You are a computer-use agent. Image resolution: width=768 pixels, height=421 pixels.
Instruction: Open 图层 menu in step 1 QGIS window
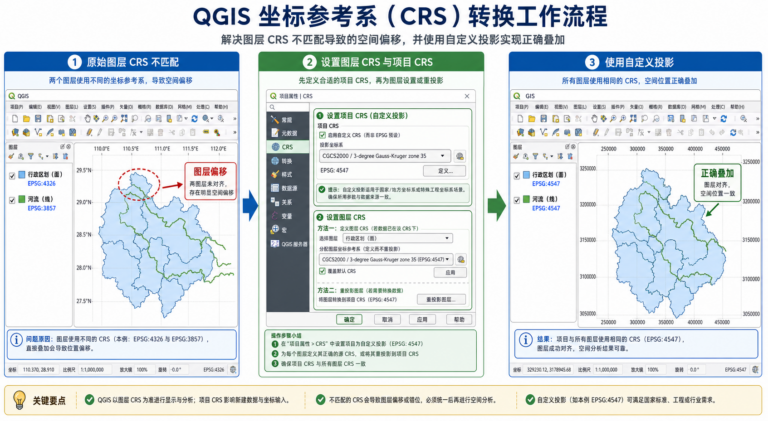pyautogui.click(x=72, y=107)
